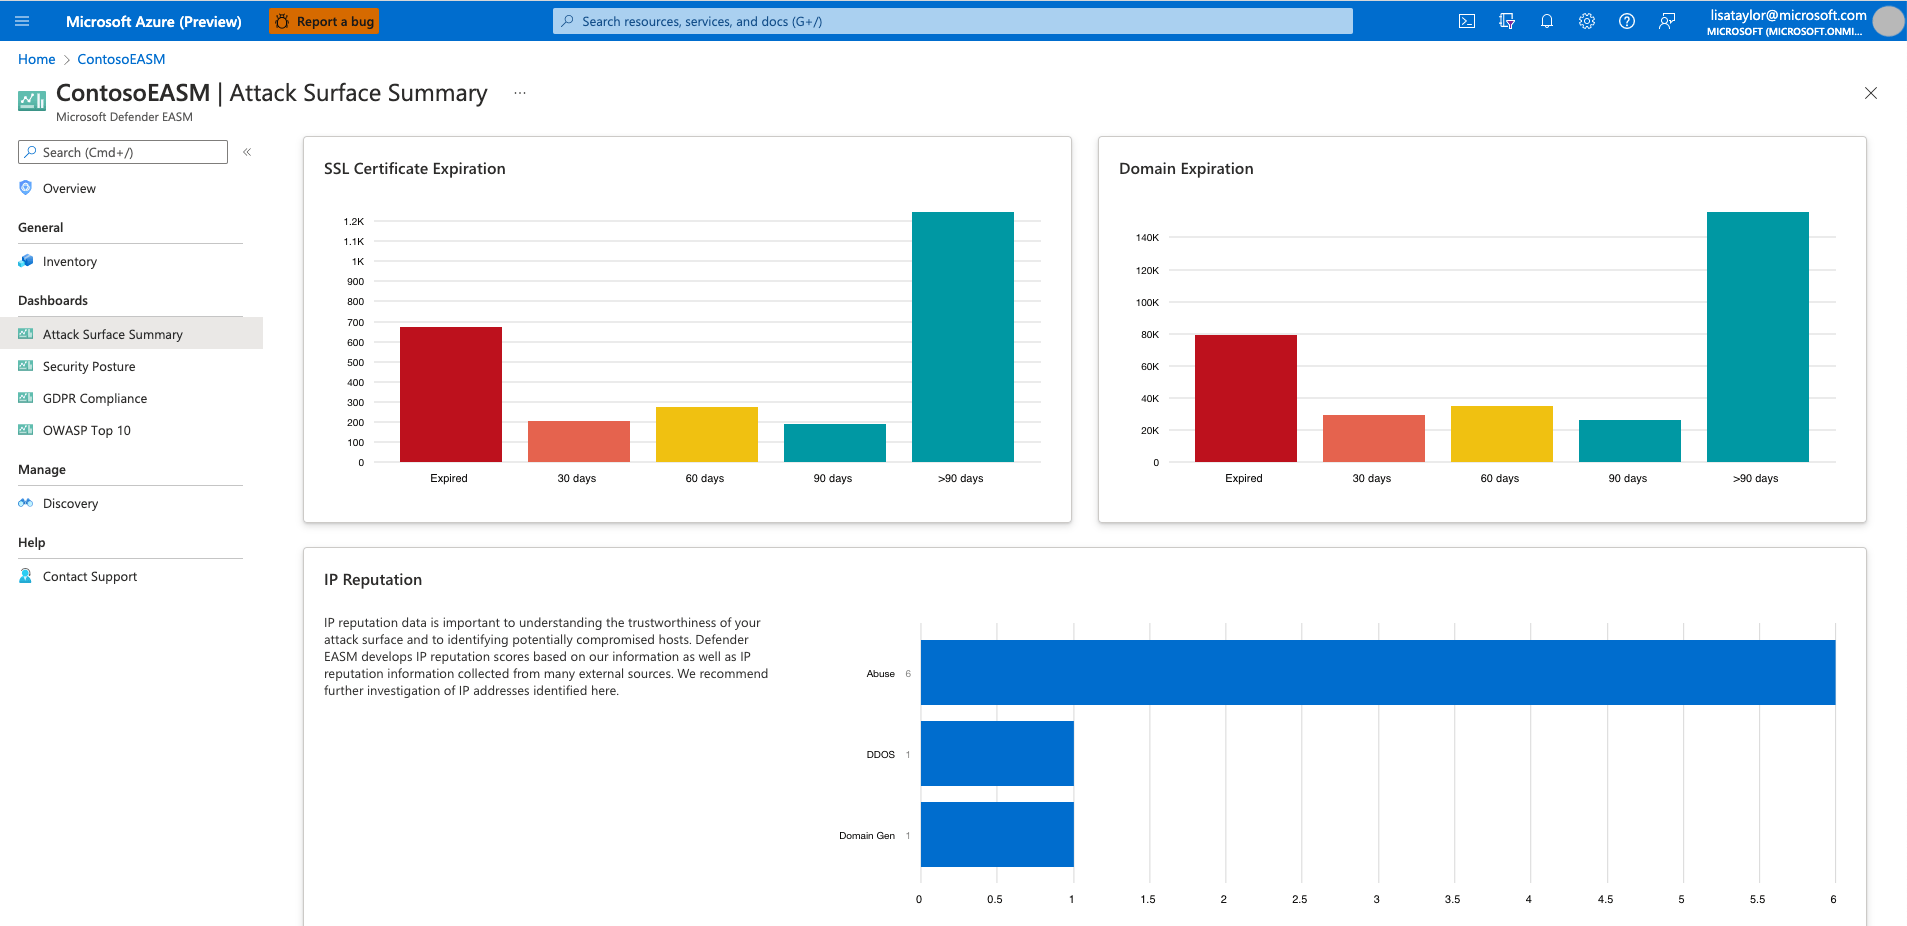Focus the sidebar Search (Cmd+/) field
The height and width of the screenshot is (926, 1907).
123,152
